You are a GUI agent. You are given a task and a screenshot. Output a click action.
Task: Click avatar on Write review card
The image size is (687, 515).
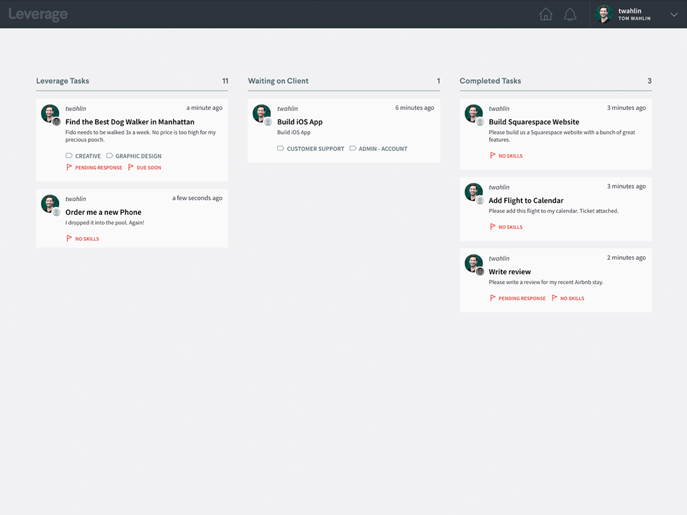point(474,263)
